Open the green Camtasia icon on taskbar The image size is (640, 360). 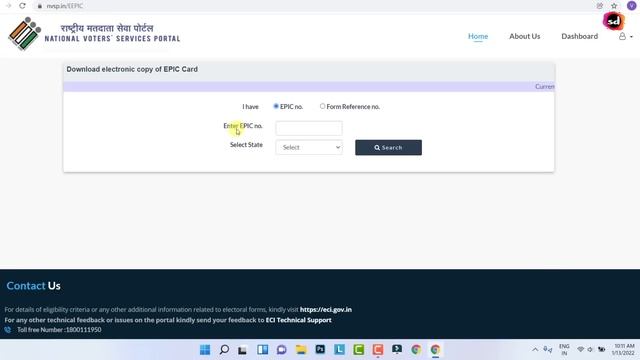click(x=358, y=349)
